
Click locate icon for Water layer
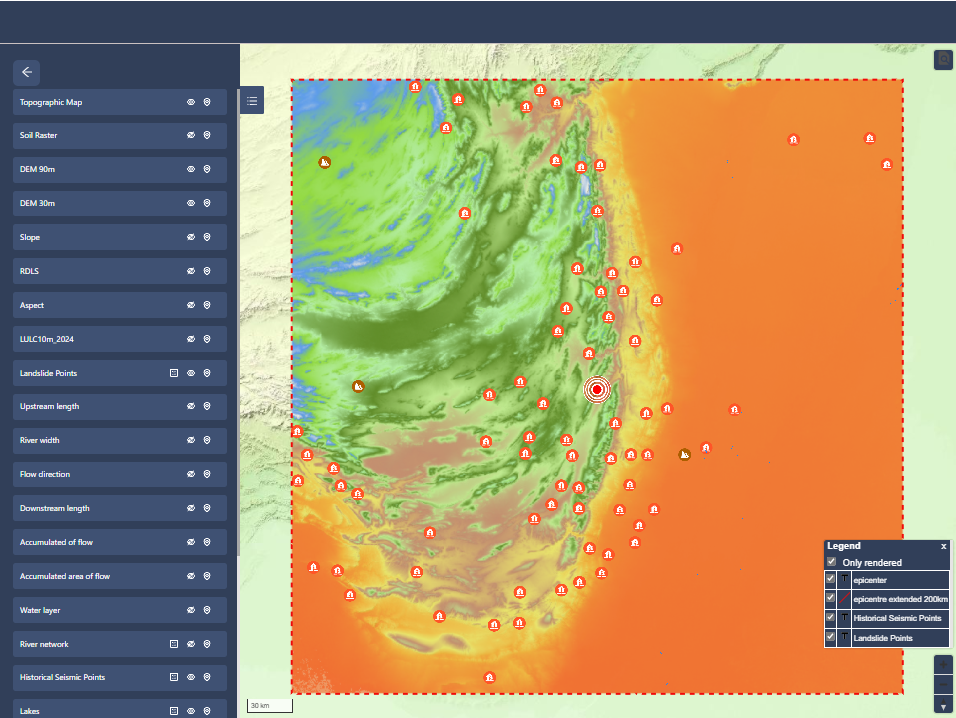coord(207,610)
